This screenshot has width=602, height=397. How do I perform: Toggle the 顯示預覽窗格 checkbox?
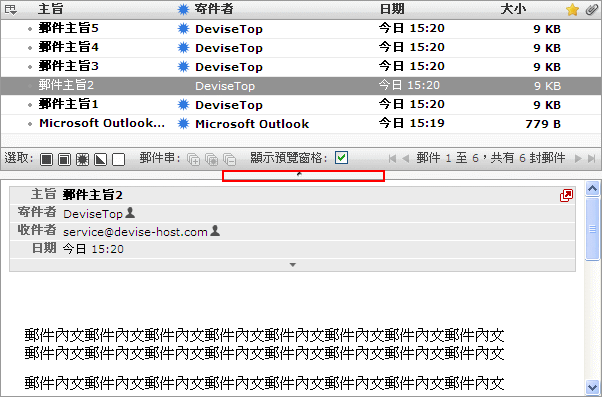341,157
